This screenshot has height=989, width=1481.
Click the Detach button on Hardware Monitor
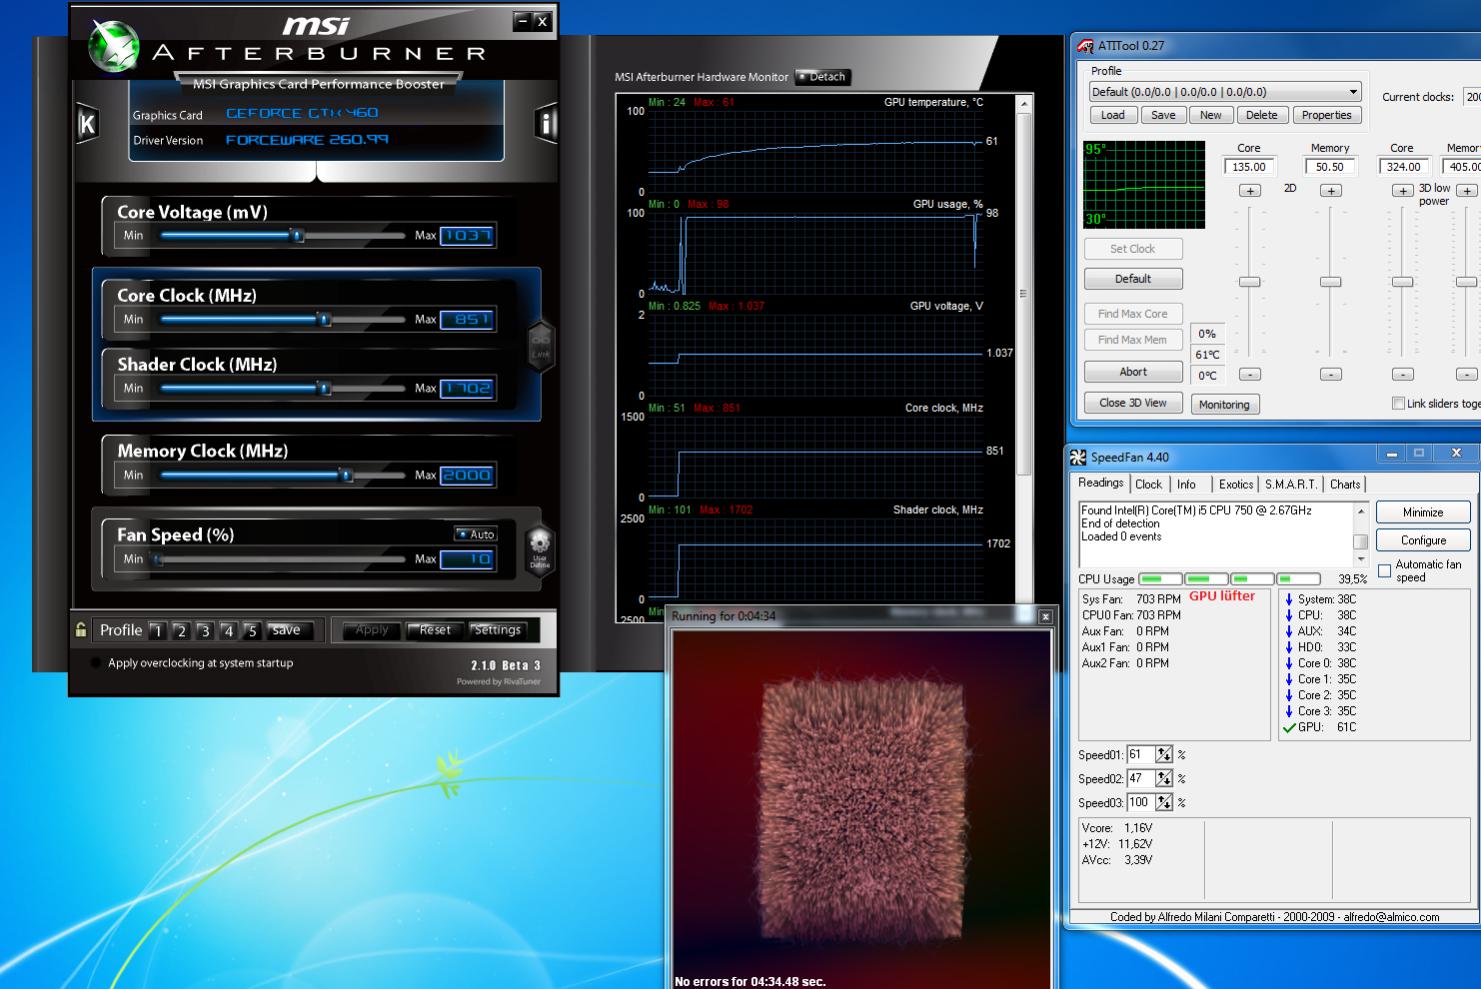click(x=822, y=77)
